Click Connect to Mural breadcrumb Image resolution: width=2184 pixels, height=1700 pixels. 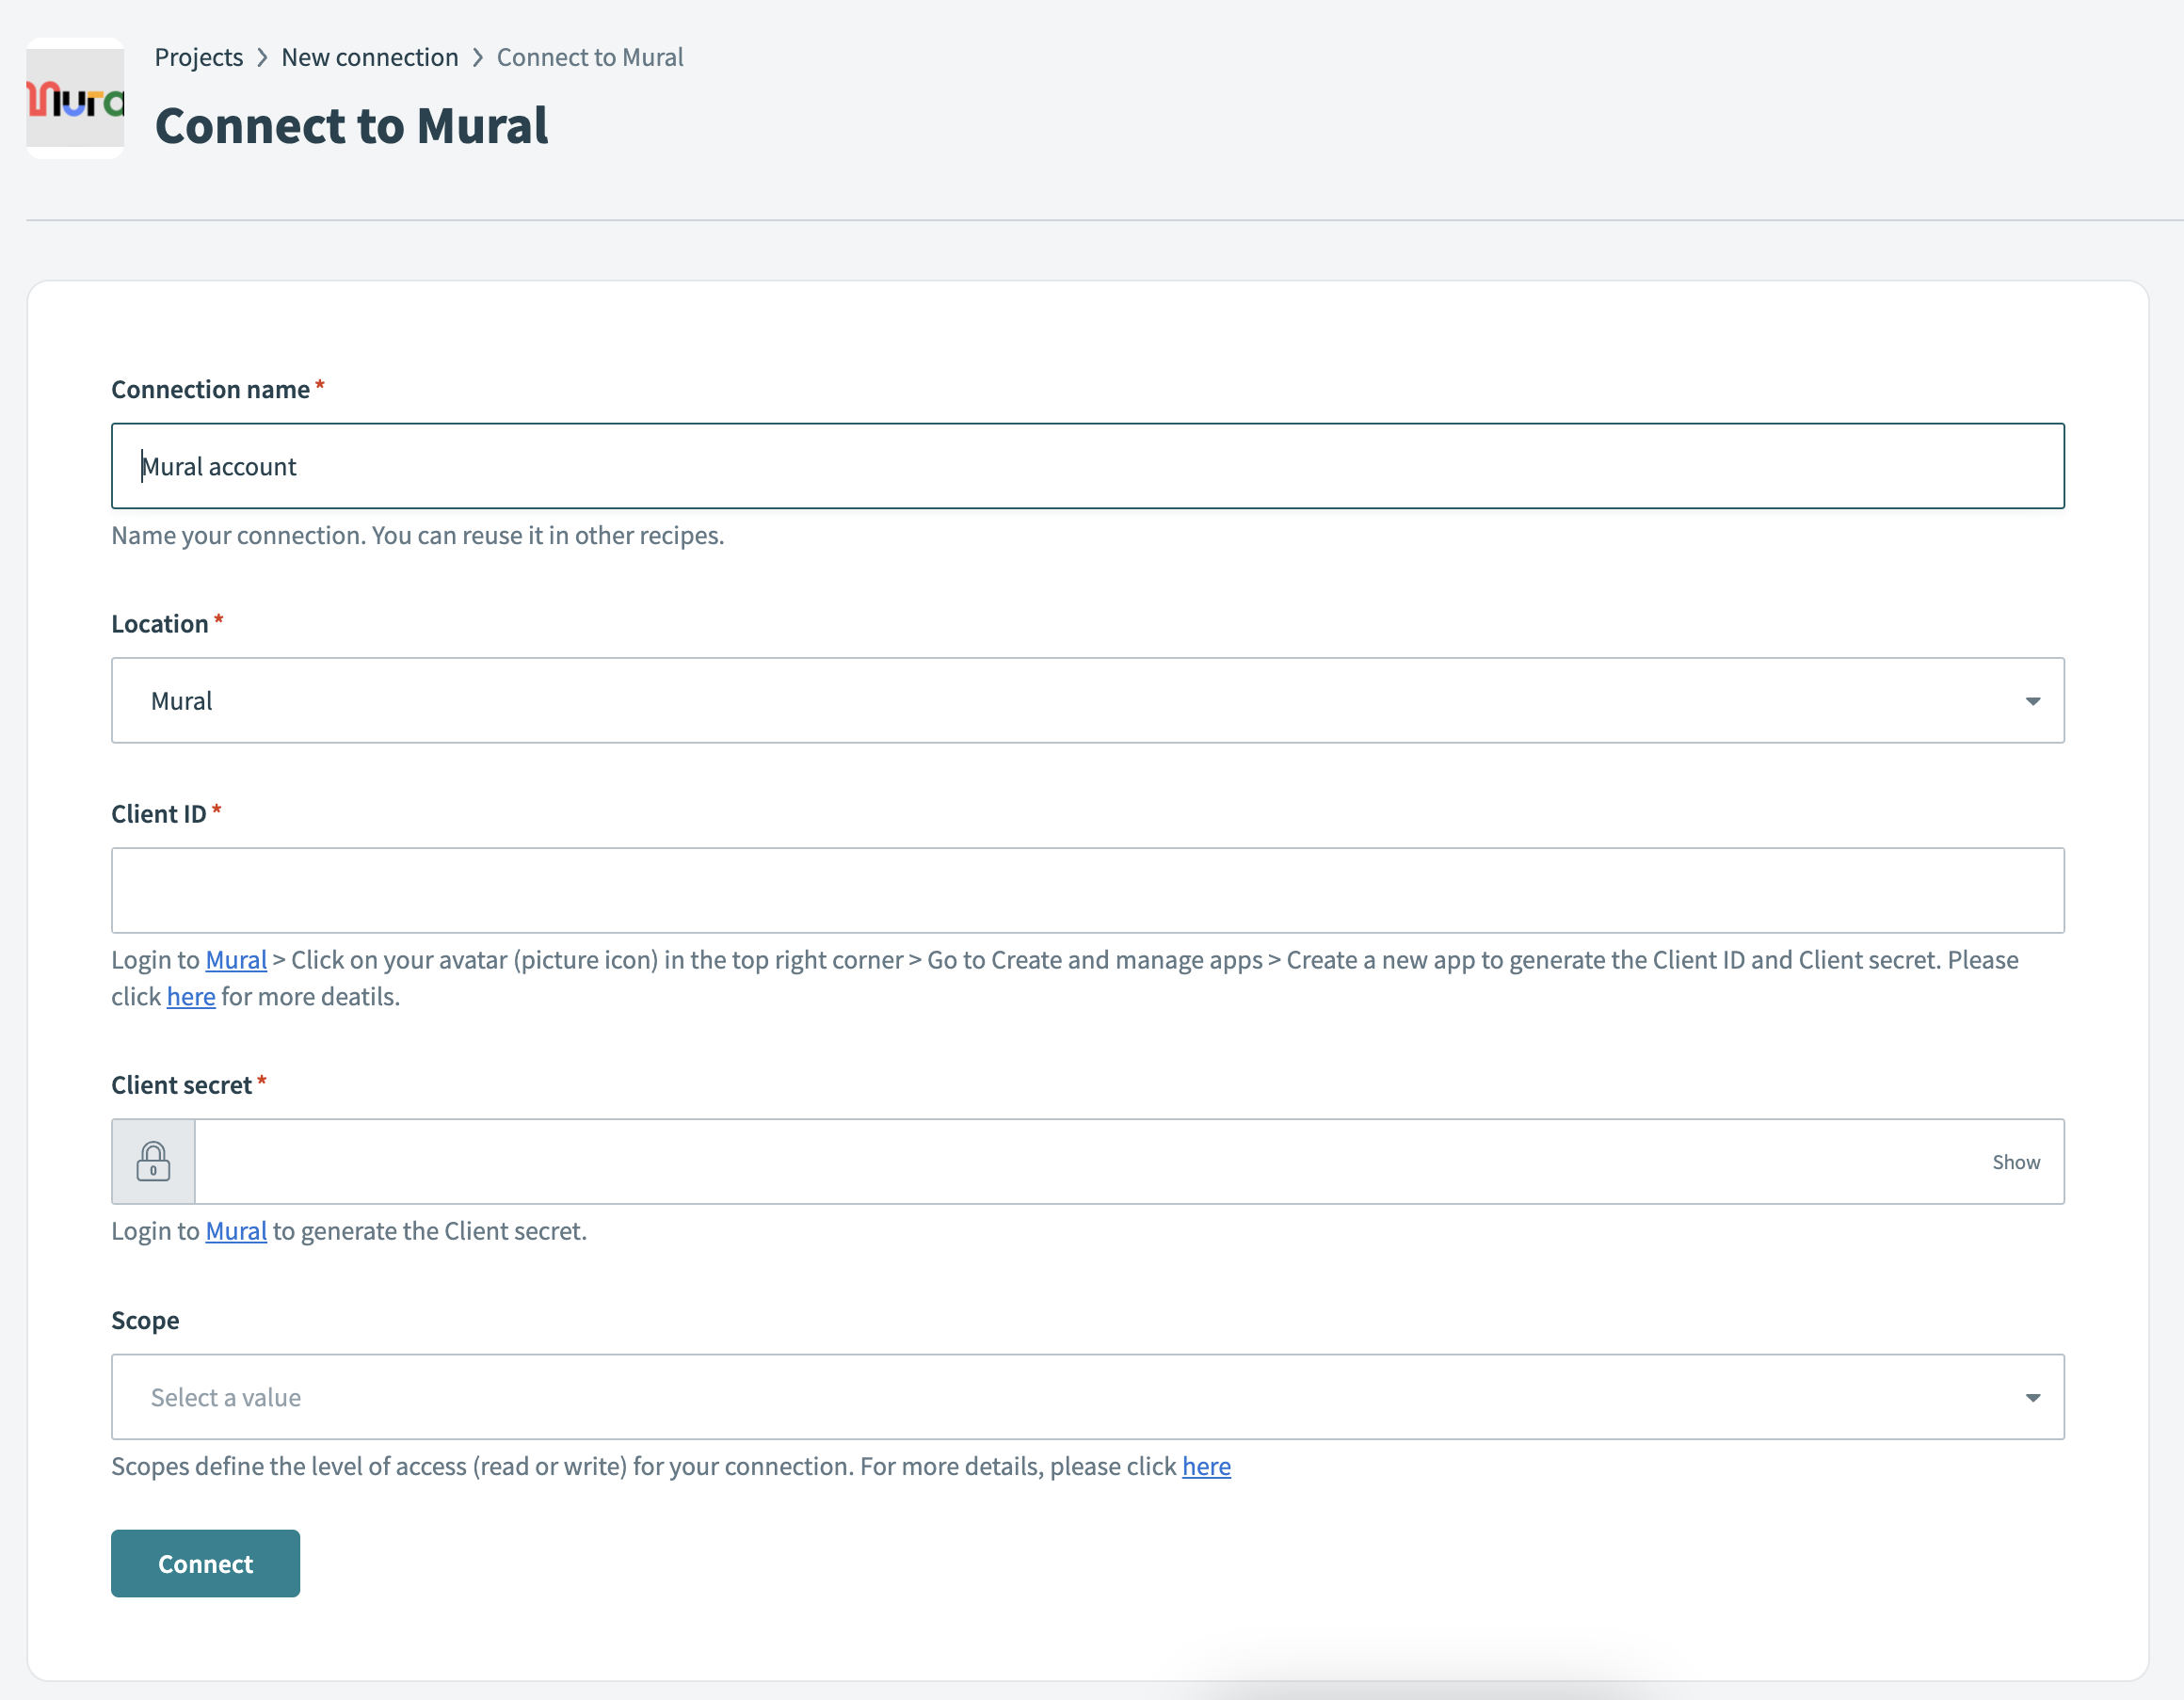pyautogui.click(x=589, y=57)
